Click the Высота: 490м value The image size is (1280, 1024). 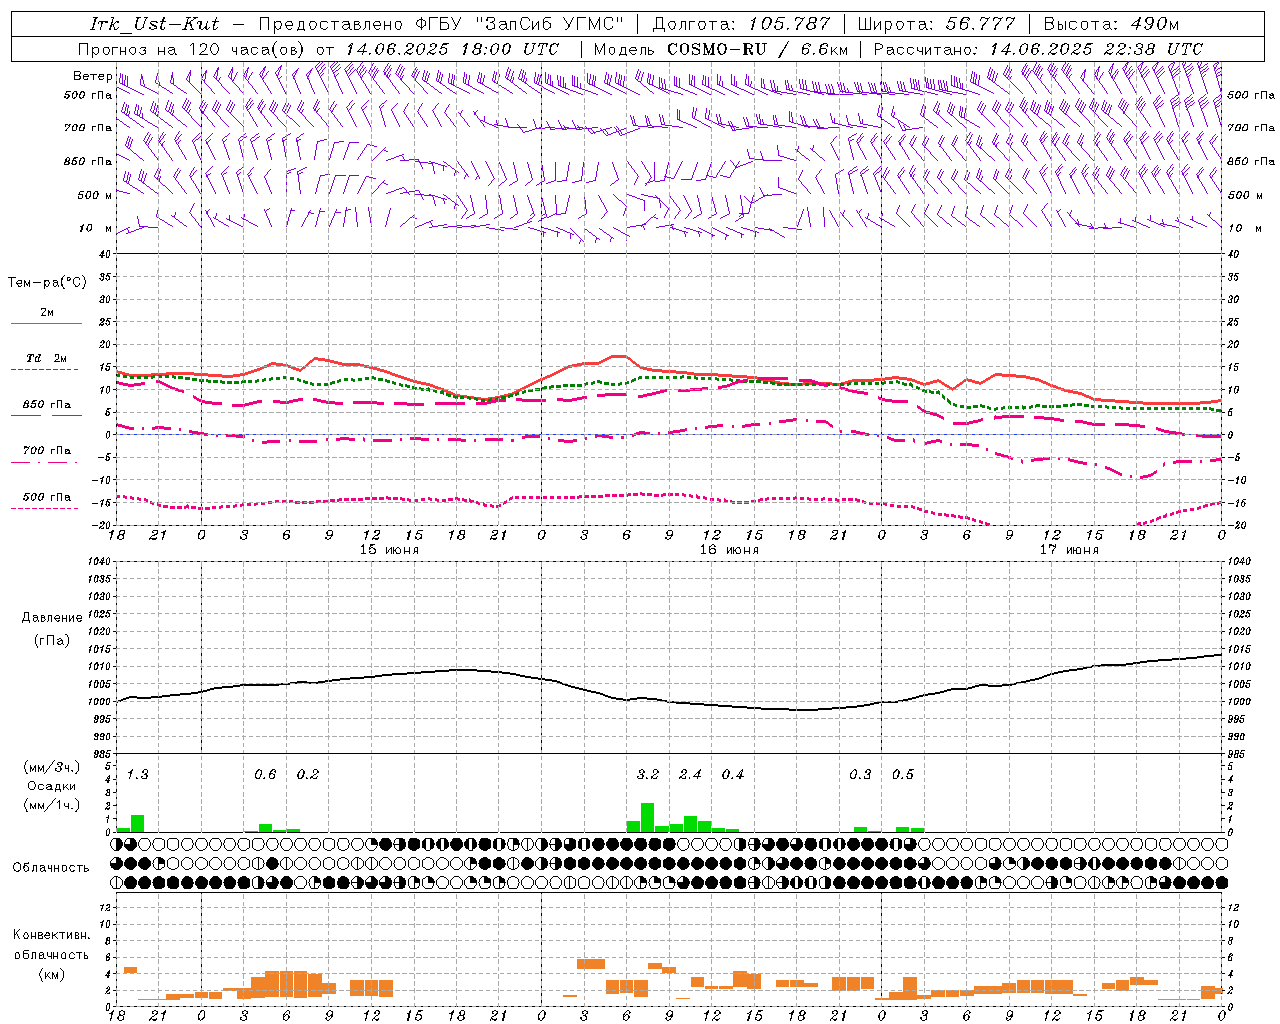coord(1111,24)
